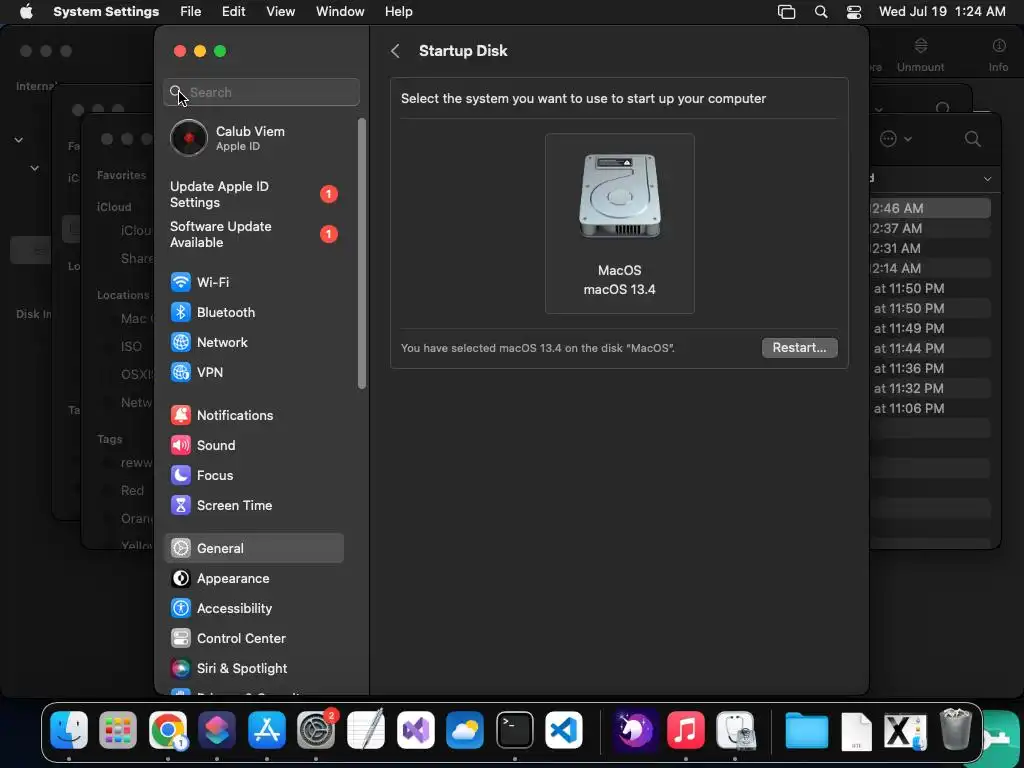
Task: Select the 2:46 AM row in Finder
Action: pyautogui.click(x=931, y=208)
